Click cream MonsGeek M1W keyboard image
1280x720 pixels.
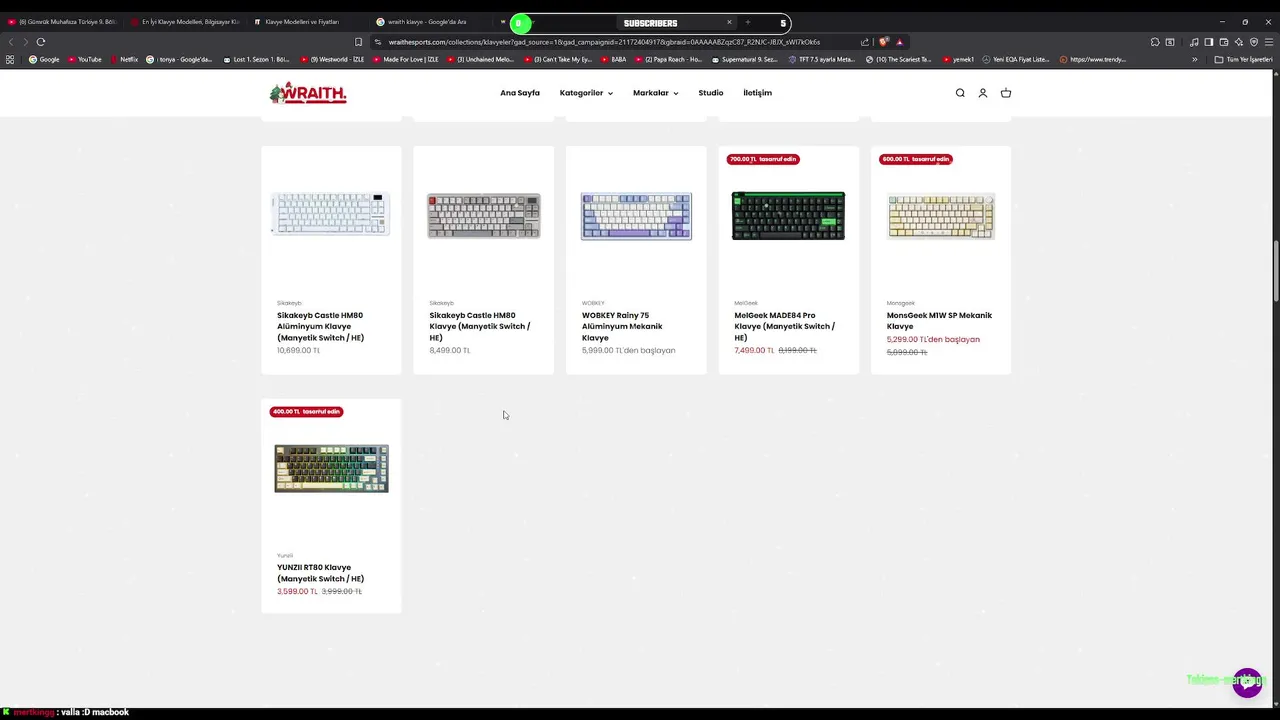click(x=941, y=216)
